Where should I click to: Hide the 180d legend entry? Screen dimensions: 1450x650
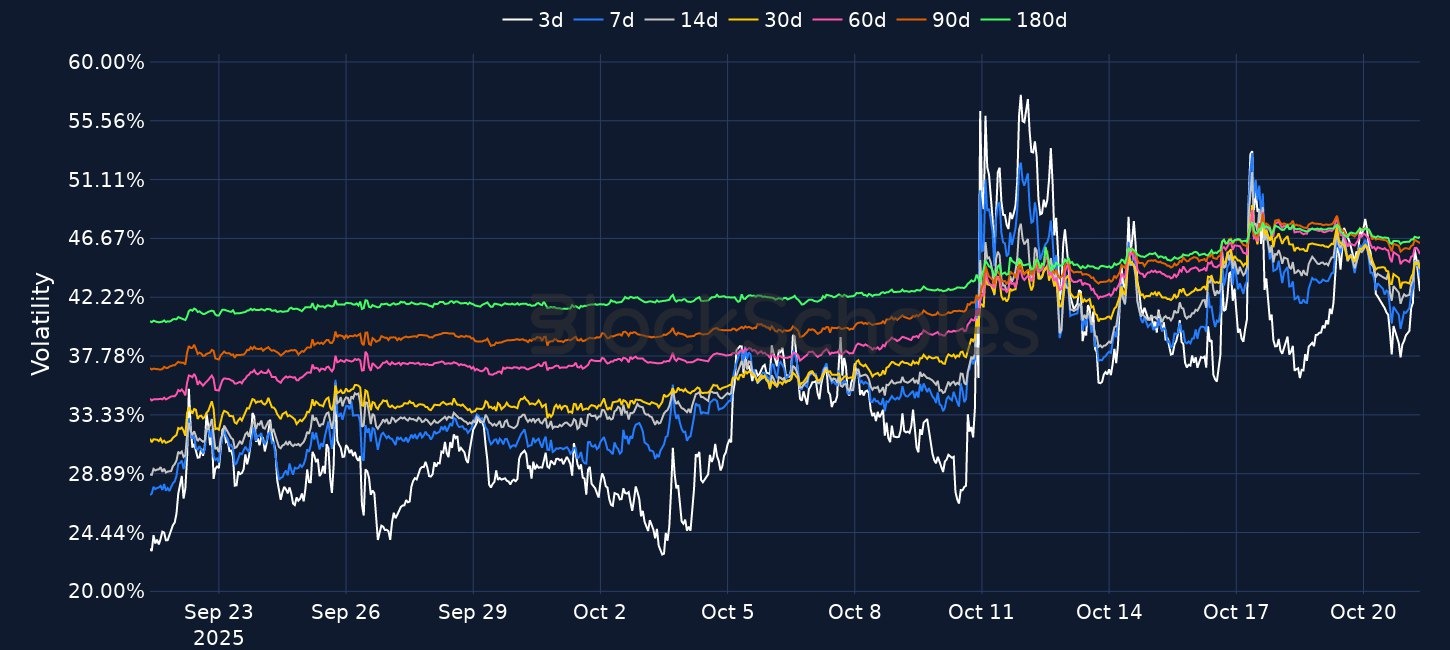point(1023,20)
